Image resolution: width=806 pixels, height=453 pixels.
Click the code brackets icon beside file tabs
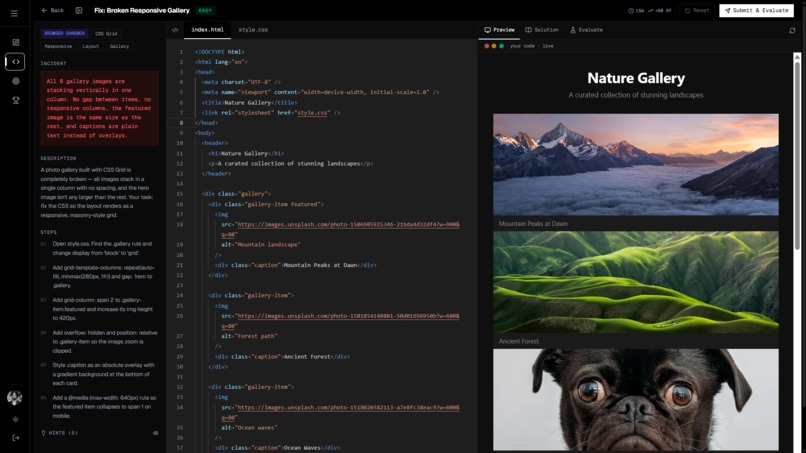(x=175, y=30)
